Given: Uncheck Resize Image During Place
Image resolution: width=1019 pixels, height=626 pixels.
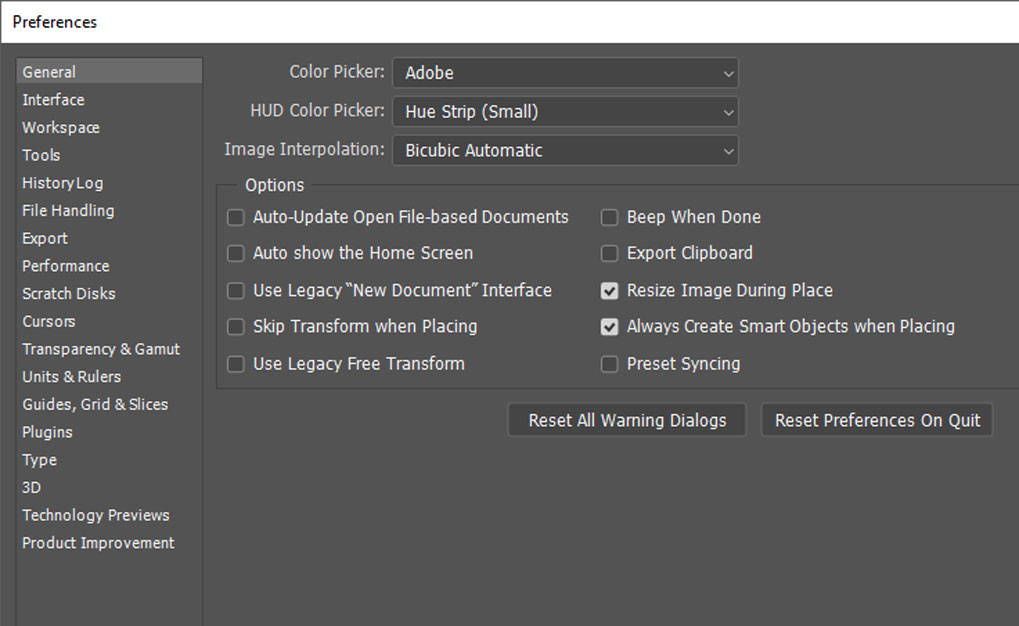Looking at the screenshot, I should point(609,290).
